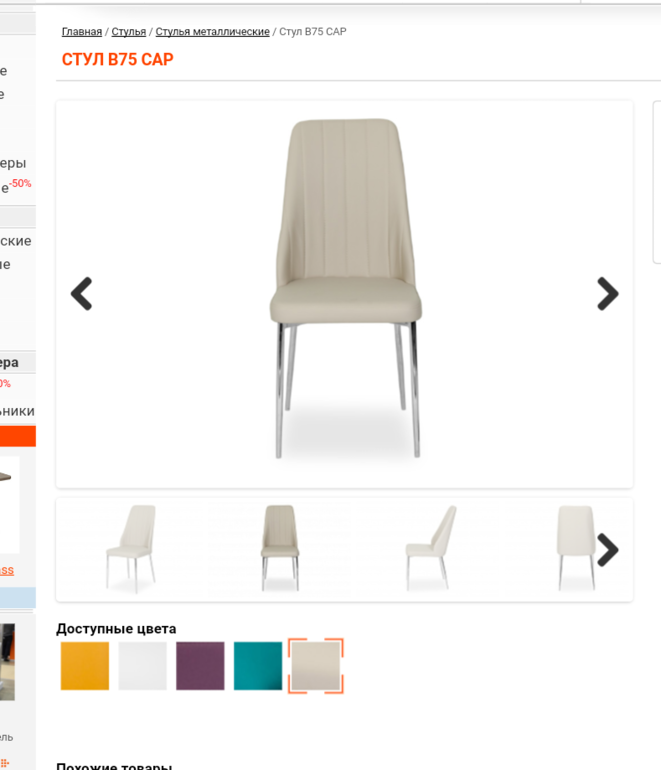Image resolution: width=661 pixels, height=770 pixels.
Task: Open thumbnail of chair back view
Action: coord(576,548)
